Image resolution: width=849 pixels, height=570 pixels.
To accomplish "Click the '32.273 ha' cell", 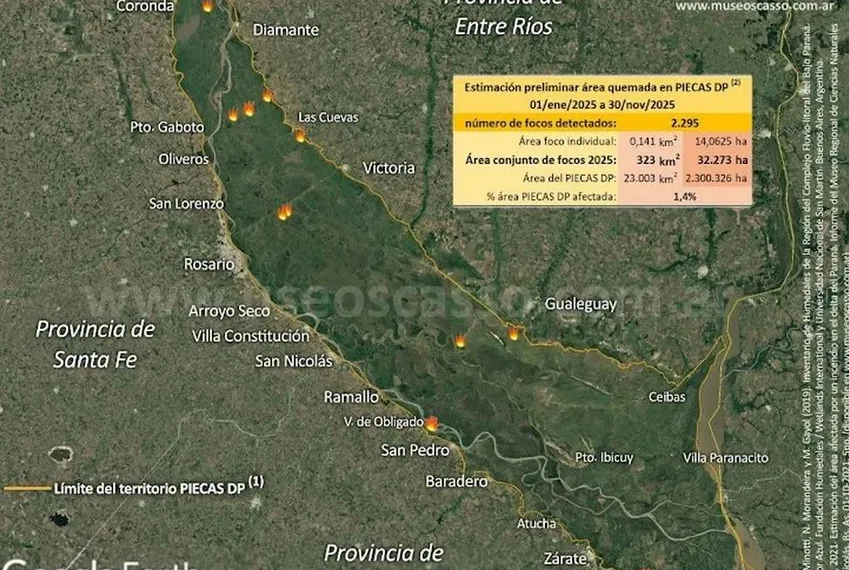I will click(722, 160).
